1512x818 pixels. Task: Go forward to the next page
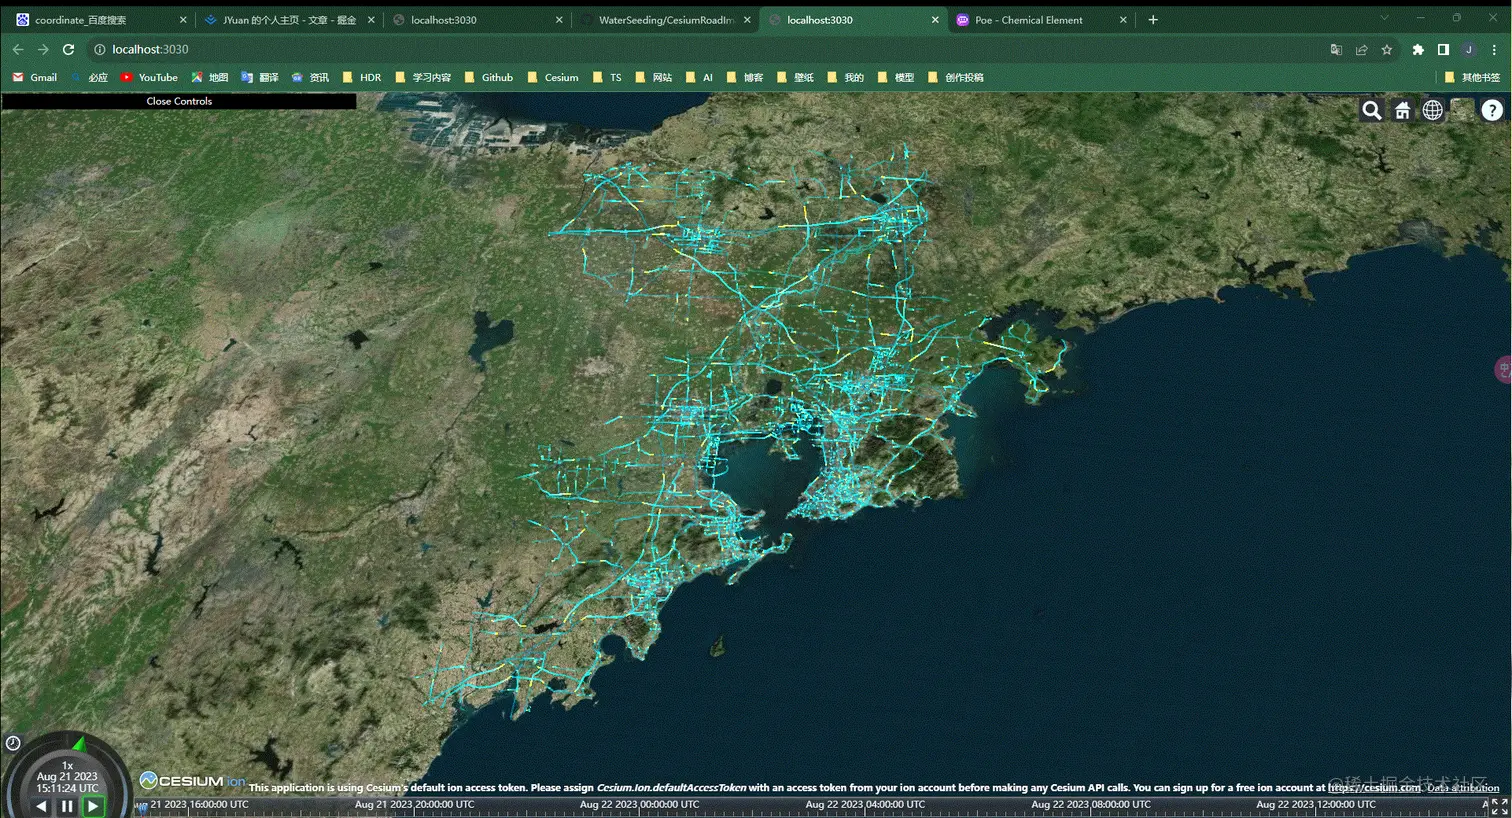(x=43, y=49)
